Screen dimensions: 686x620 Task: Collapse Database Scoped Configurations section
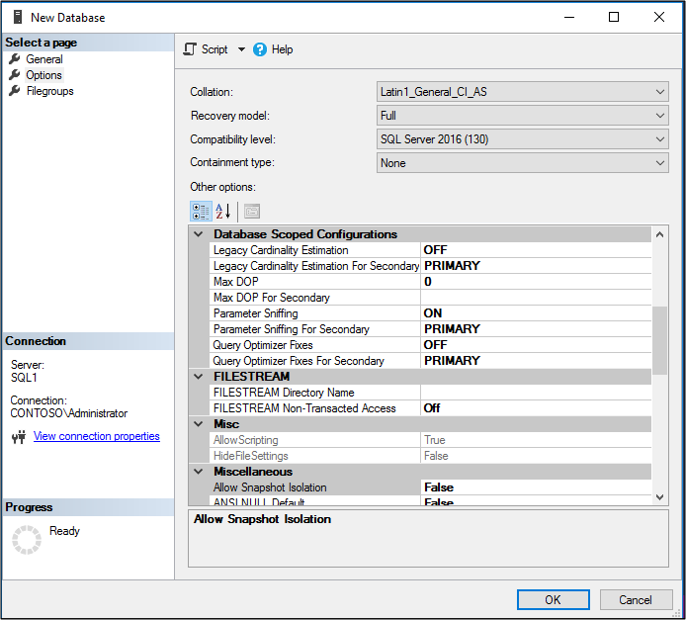click(x=198, y=234)
